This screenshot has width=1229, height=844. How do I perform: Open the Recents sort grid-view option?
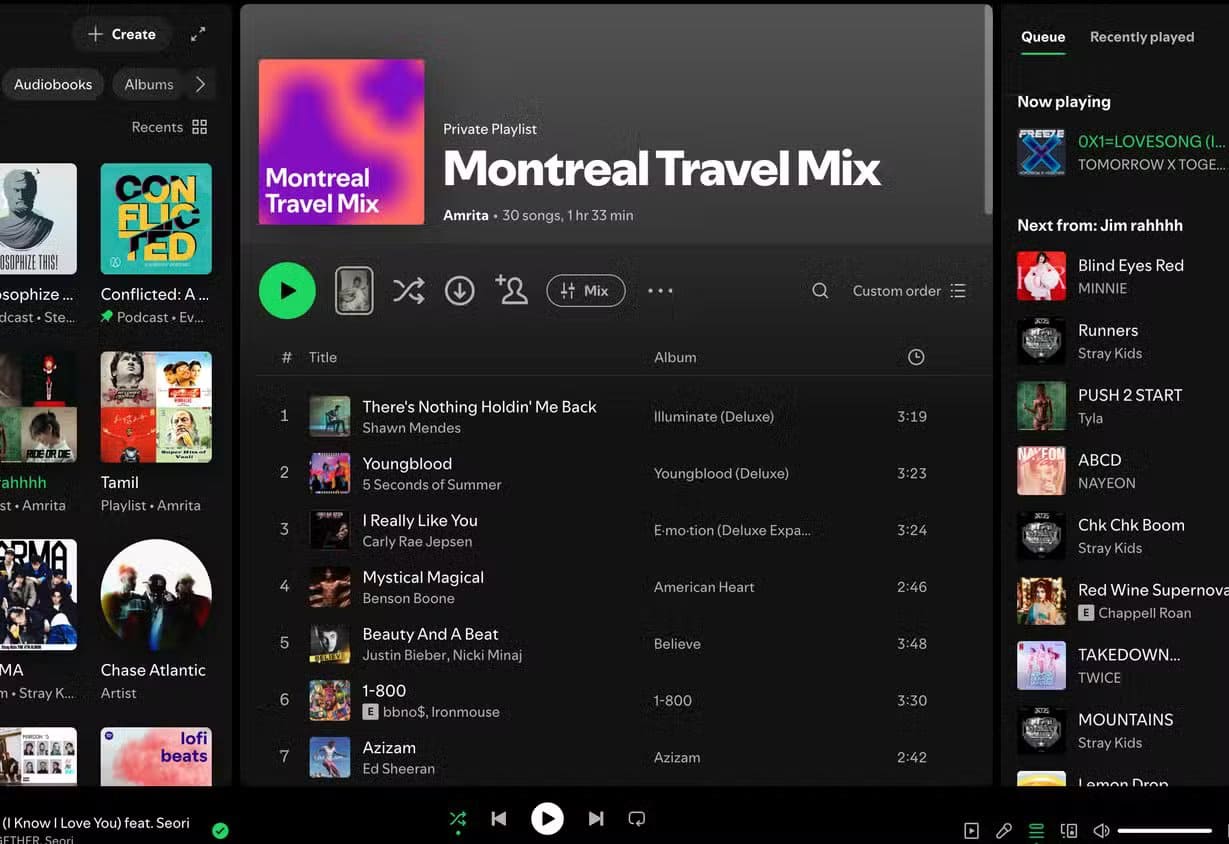coord(169,127)
